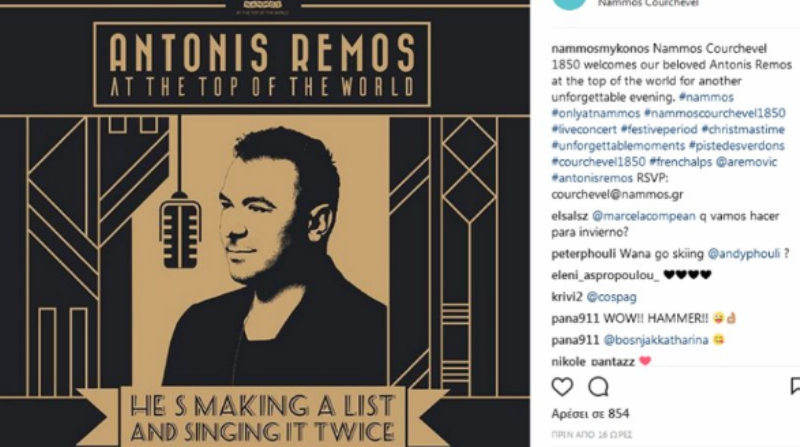Open the #christmastime hashtag
Viewport: 800px width, 447px height.
[x=743, y=130]
